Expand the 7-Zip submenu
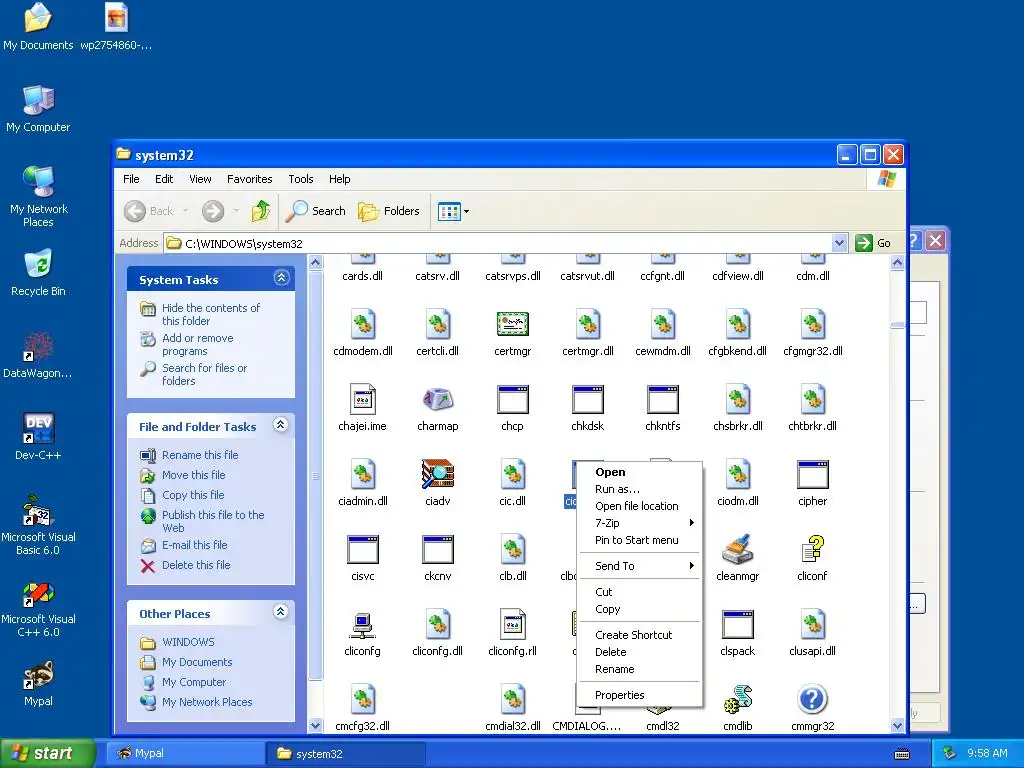Viewport: 1024px width, 768px height. (640, 522)
